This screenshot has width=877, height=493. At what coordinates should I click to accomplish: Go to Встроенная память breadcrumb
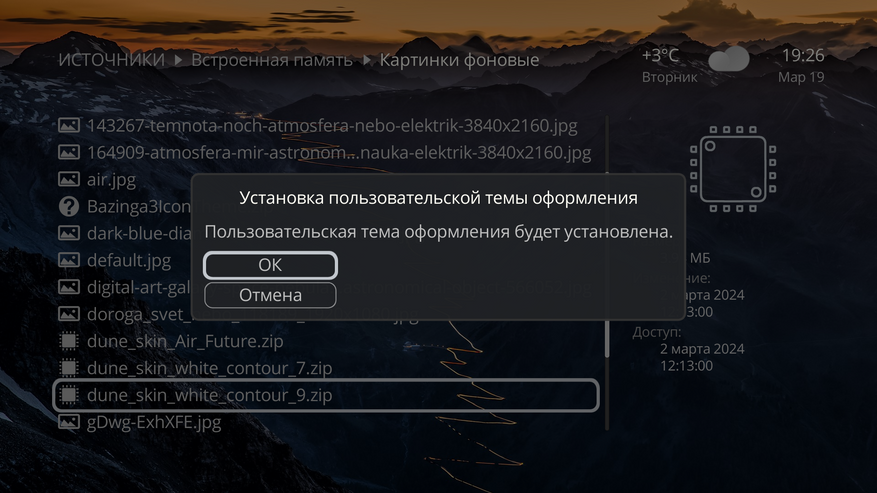tap(272, 60)
